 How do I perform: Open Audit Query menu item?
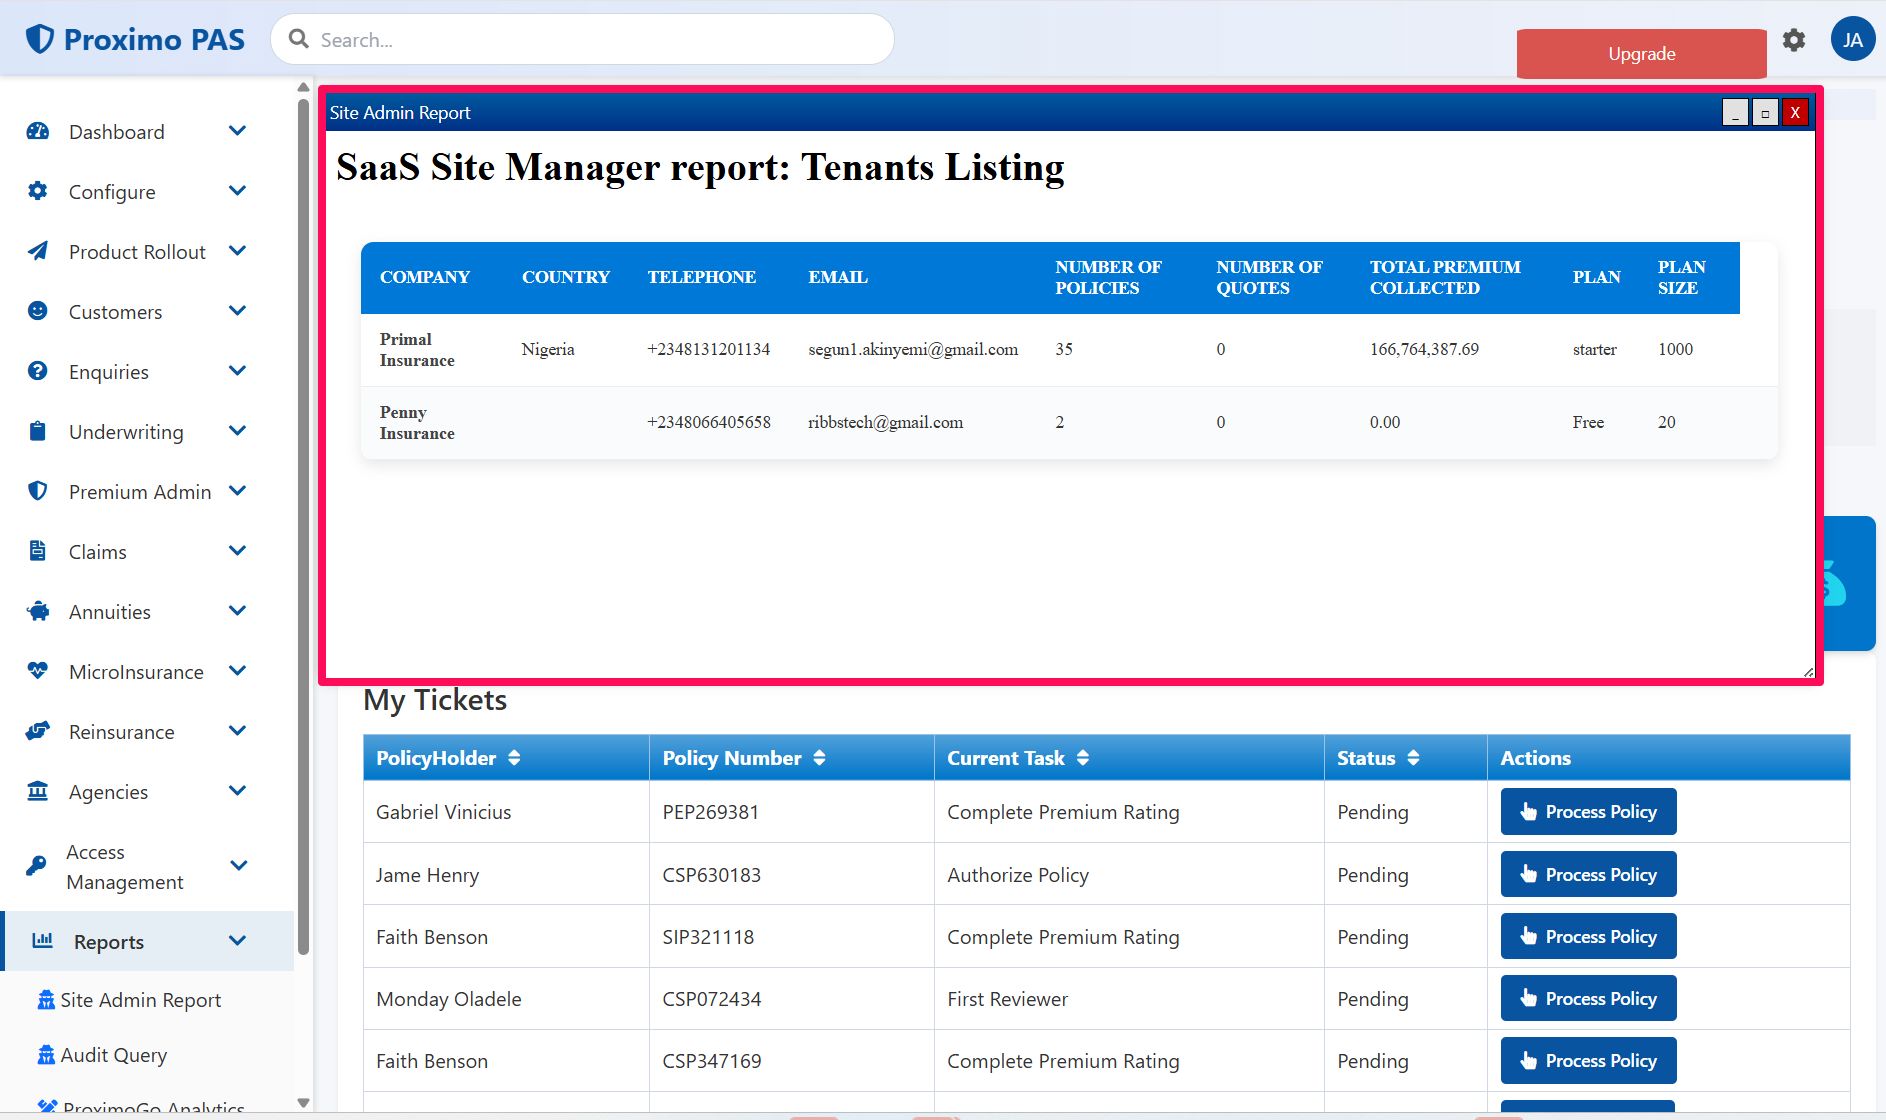pos(113,1055)
